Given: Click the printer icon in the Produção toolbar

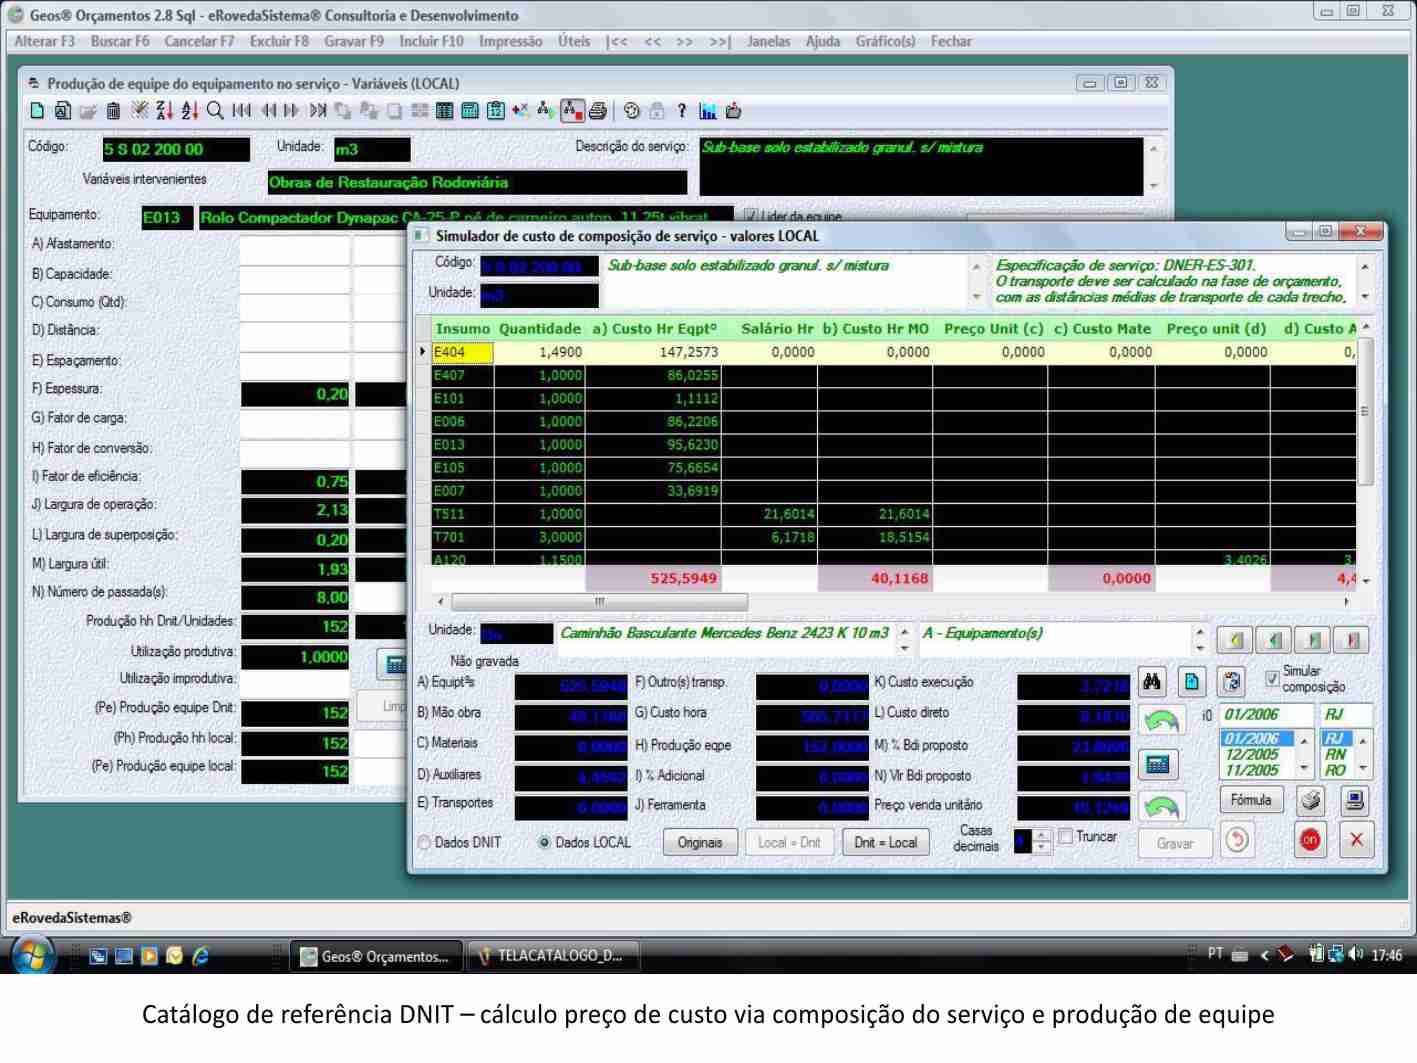Looking at the screenshot, I should pyautogui.click(x=597, y=111).
